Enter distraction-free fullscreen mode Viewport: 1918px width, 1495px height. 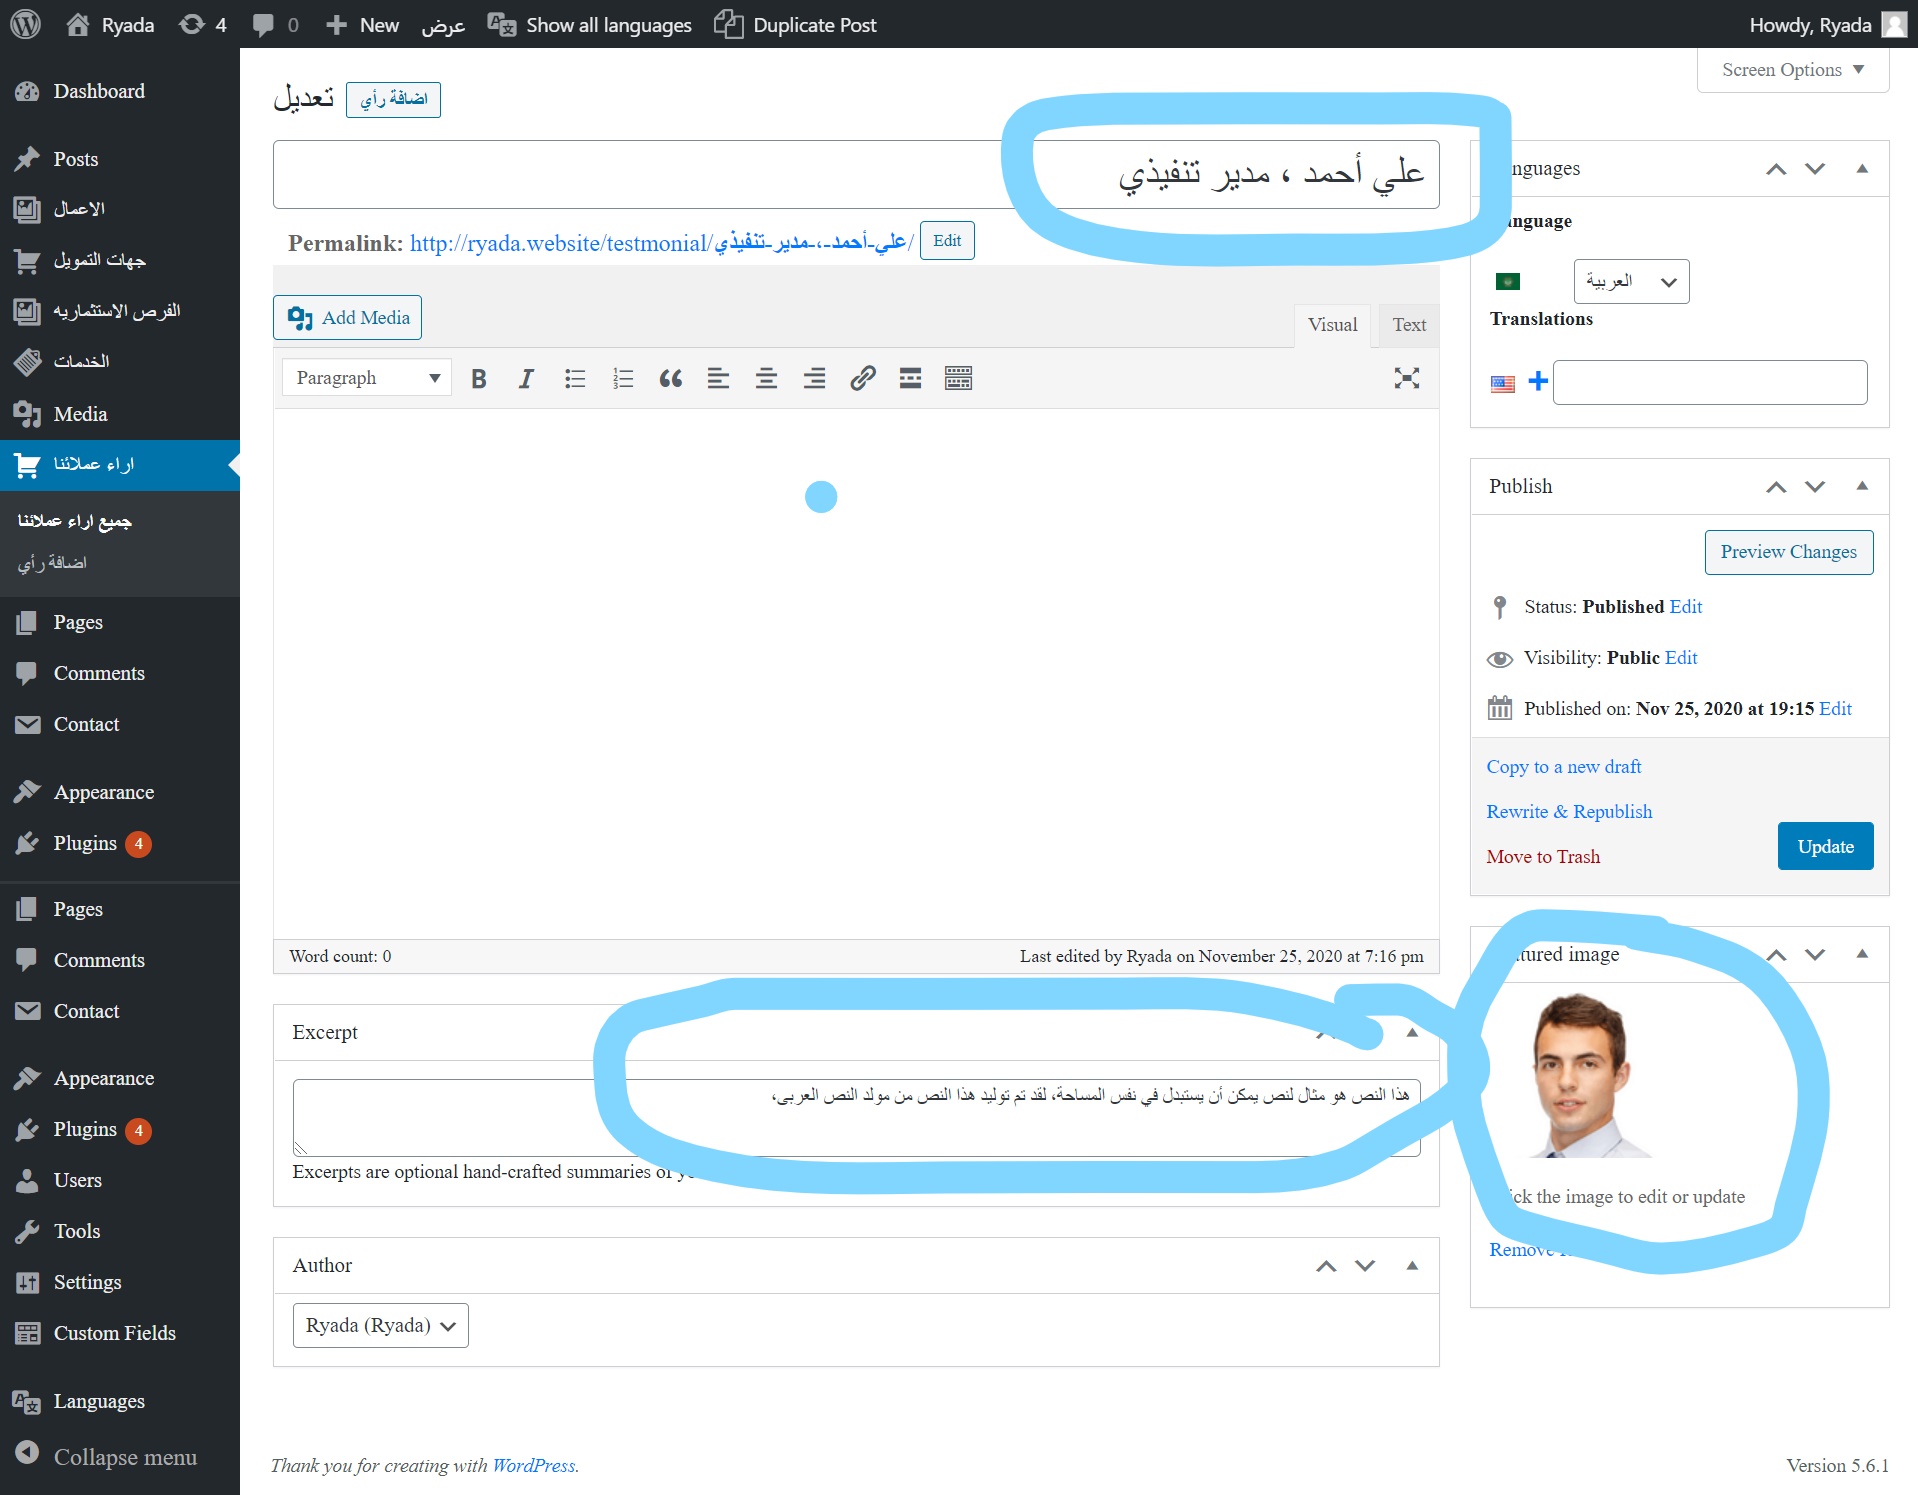click(1406, 378)
